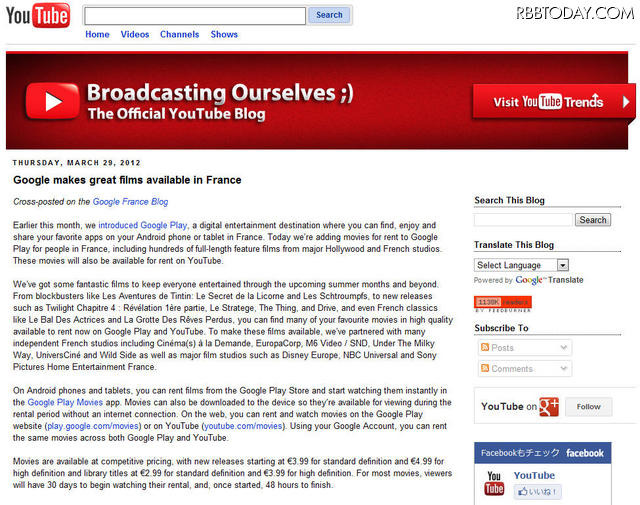This screenshot has height=505, width=640.
Task: Click the RSS feed icon next to Posts
Action: pyautogui.click(x=485, y=347)
